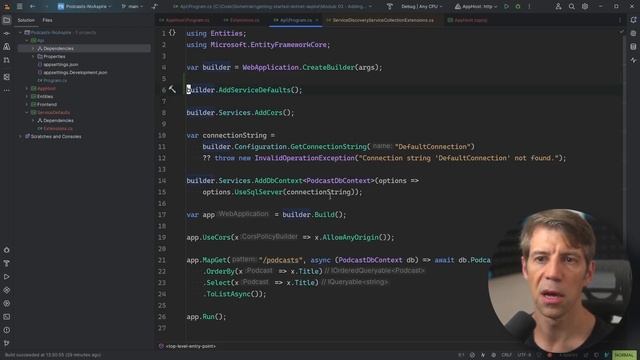Open the Commit tool window icon
Image resolution: width=640 pixels, height=360 pixels.
click(7, 33)
